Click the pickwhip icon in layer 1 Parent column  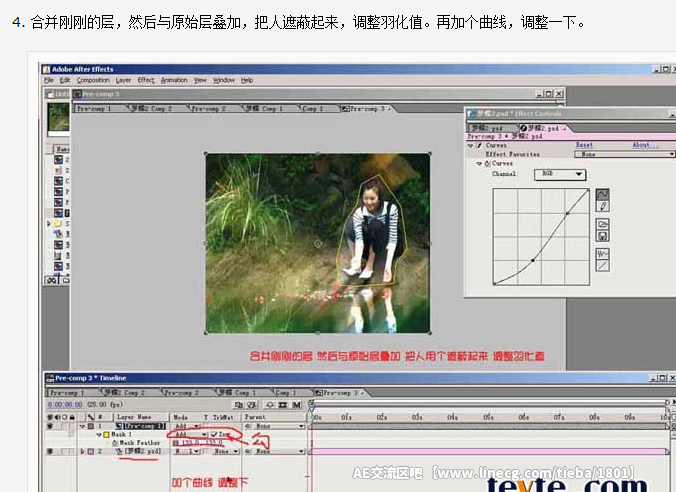(x=248, y=426)
